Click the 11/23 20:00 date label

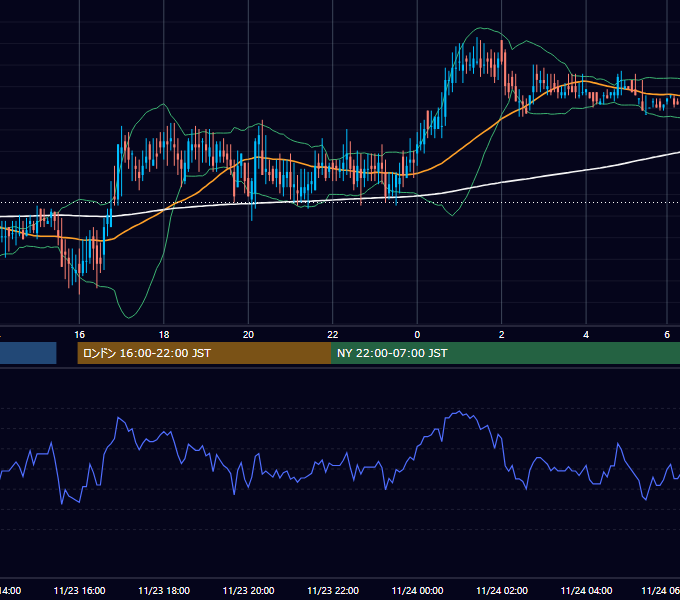click(248, 590)
